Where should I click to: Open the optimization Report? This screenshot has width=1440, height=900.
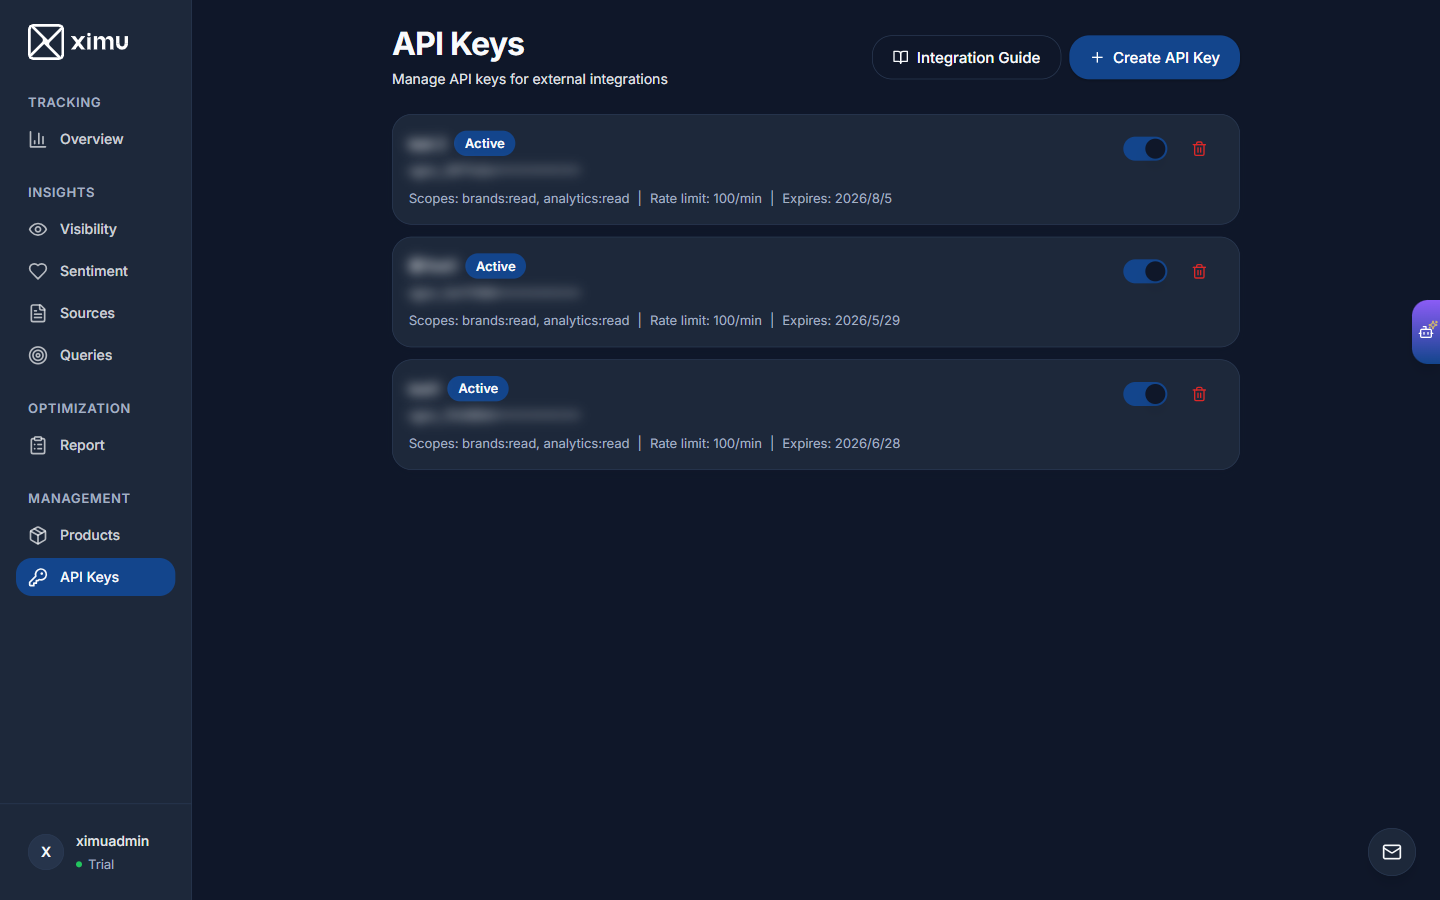point(95,445)
